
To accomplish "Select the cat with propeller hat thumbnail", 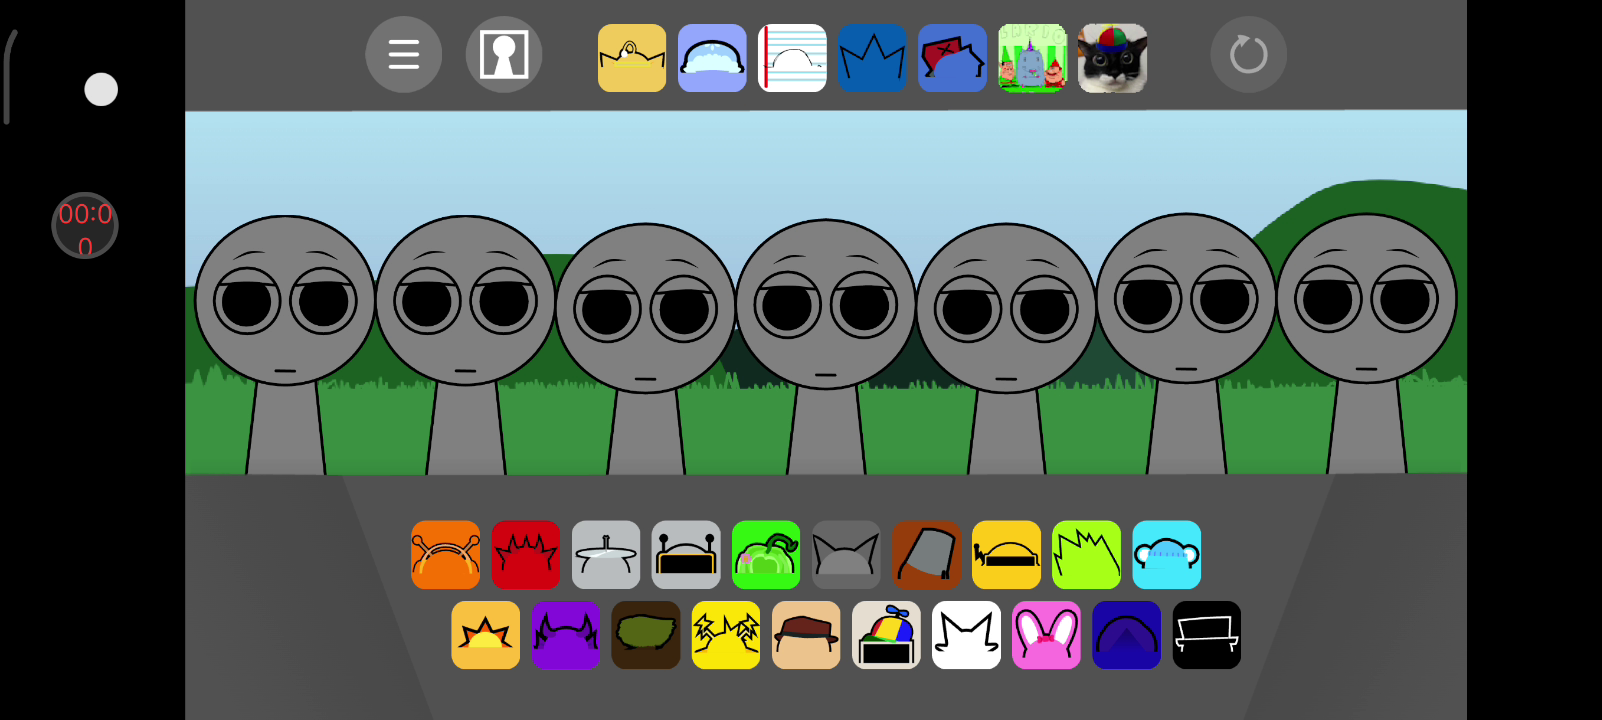I will pyautogui.click(x=1112, y=58).
